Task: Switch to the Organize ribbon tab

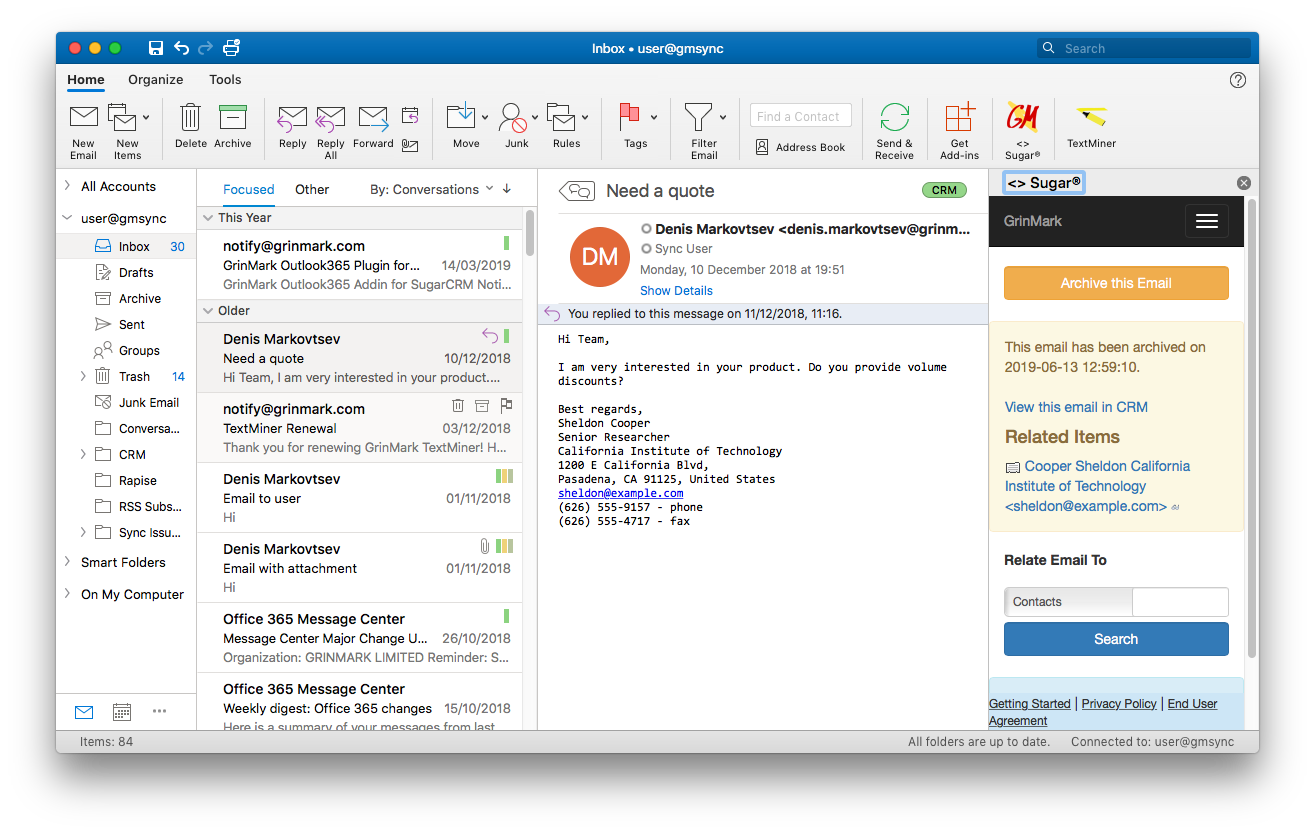Action: point(155,80)
